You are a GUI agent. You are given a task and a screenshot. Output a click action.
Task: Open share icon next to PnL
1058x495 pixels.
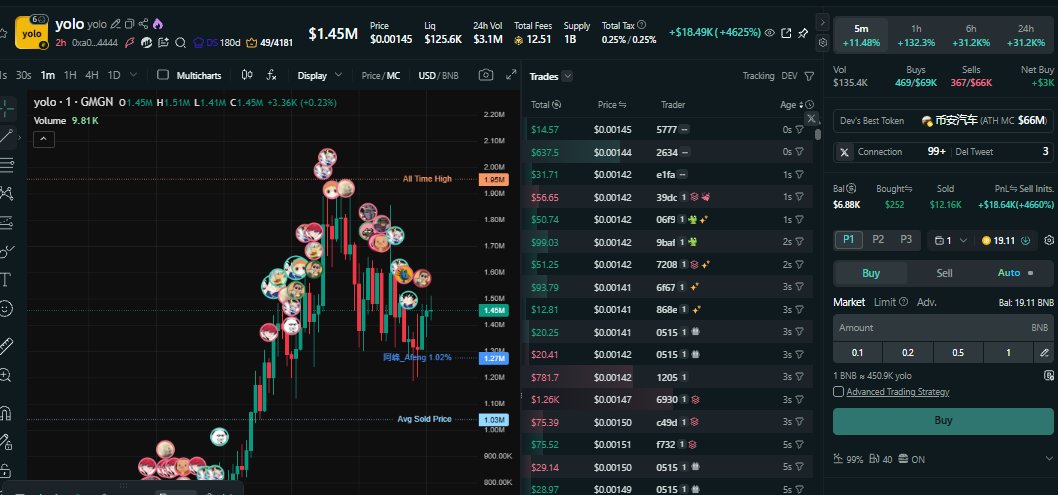tap(786, 32)
